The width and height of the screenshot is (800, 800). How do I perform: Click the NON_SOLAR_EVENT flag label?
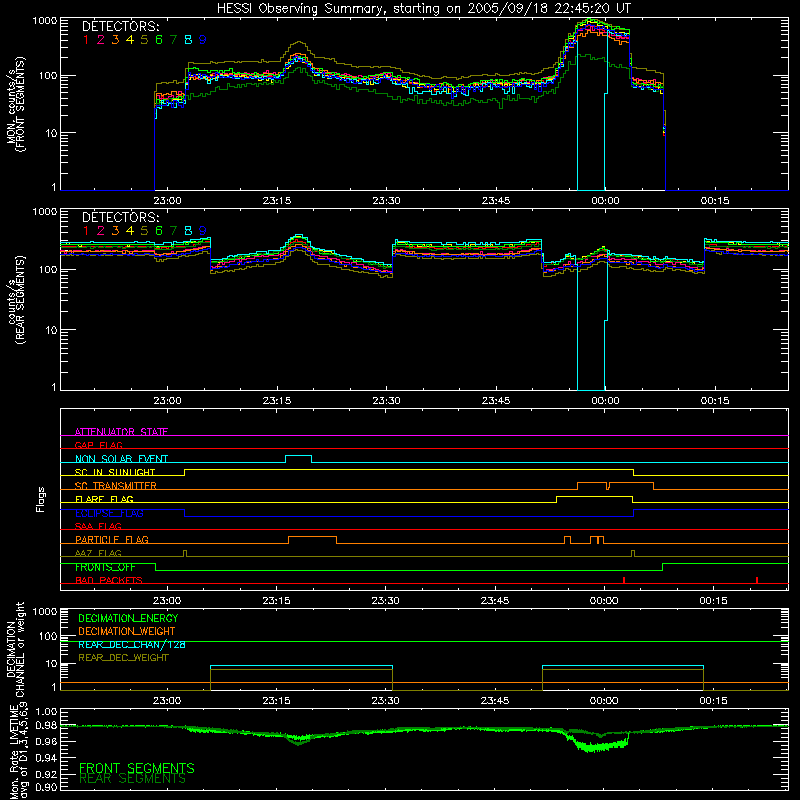(121, 459)
